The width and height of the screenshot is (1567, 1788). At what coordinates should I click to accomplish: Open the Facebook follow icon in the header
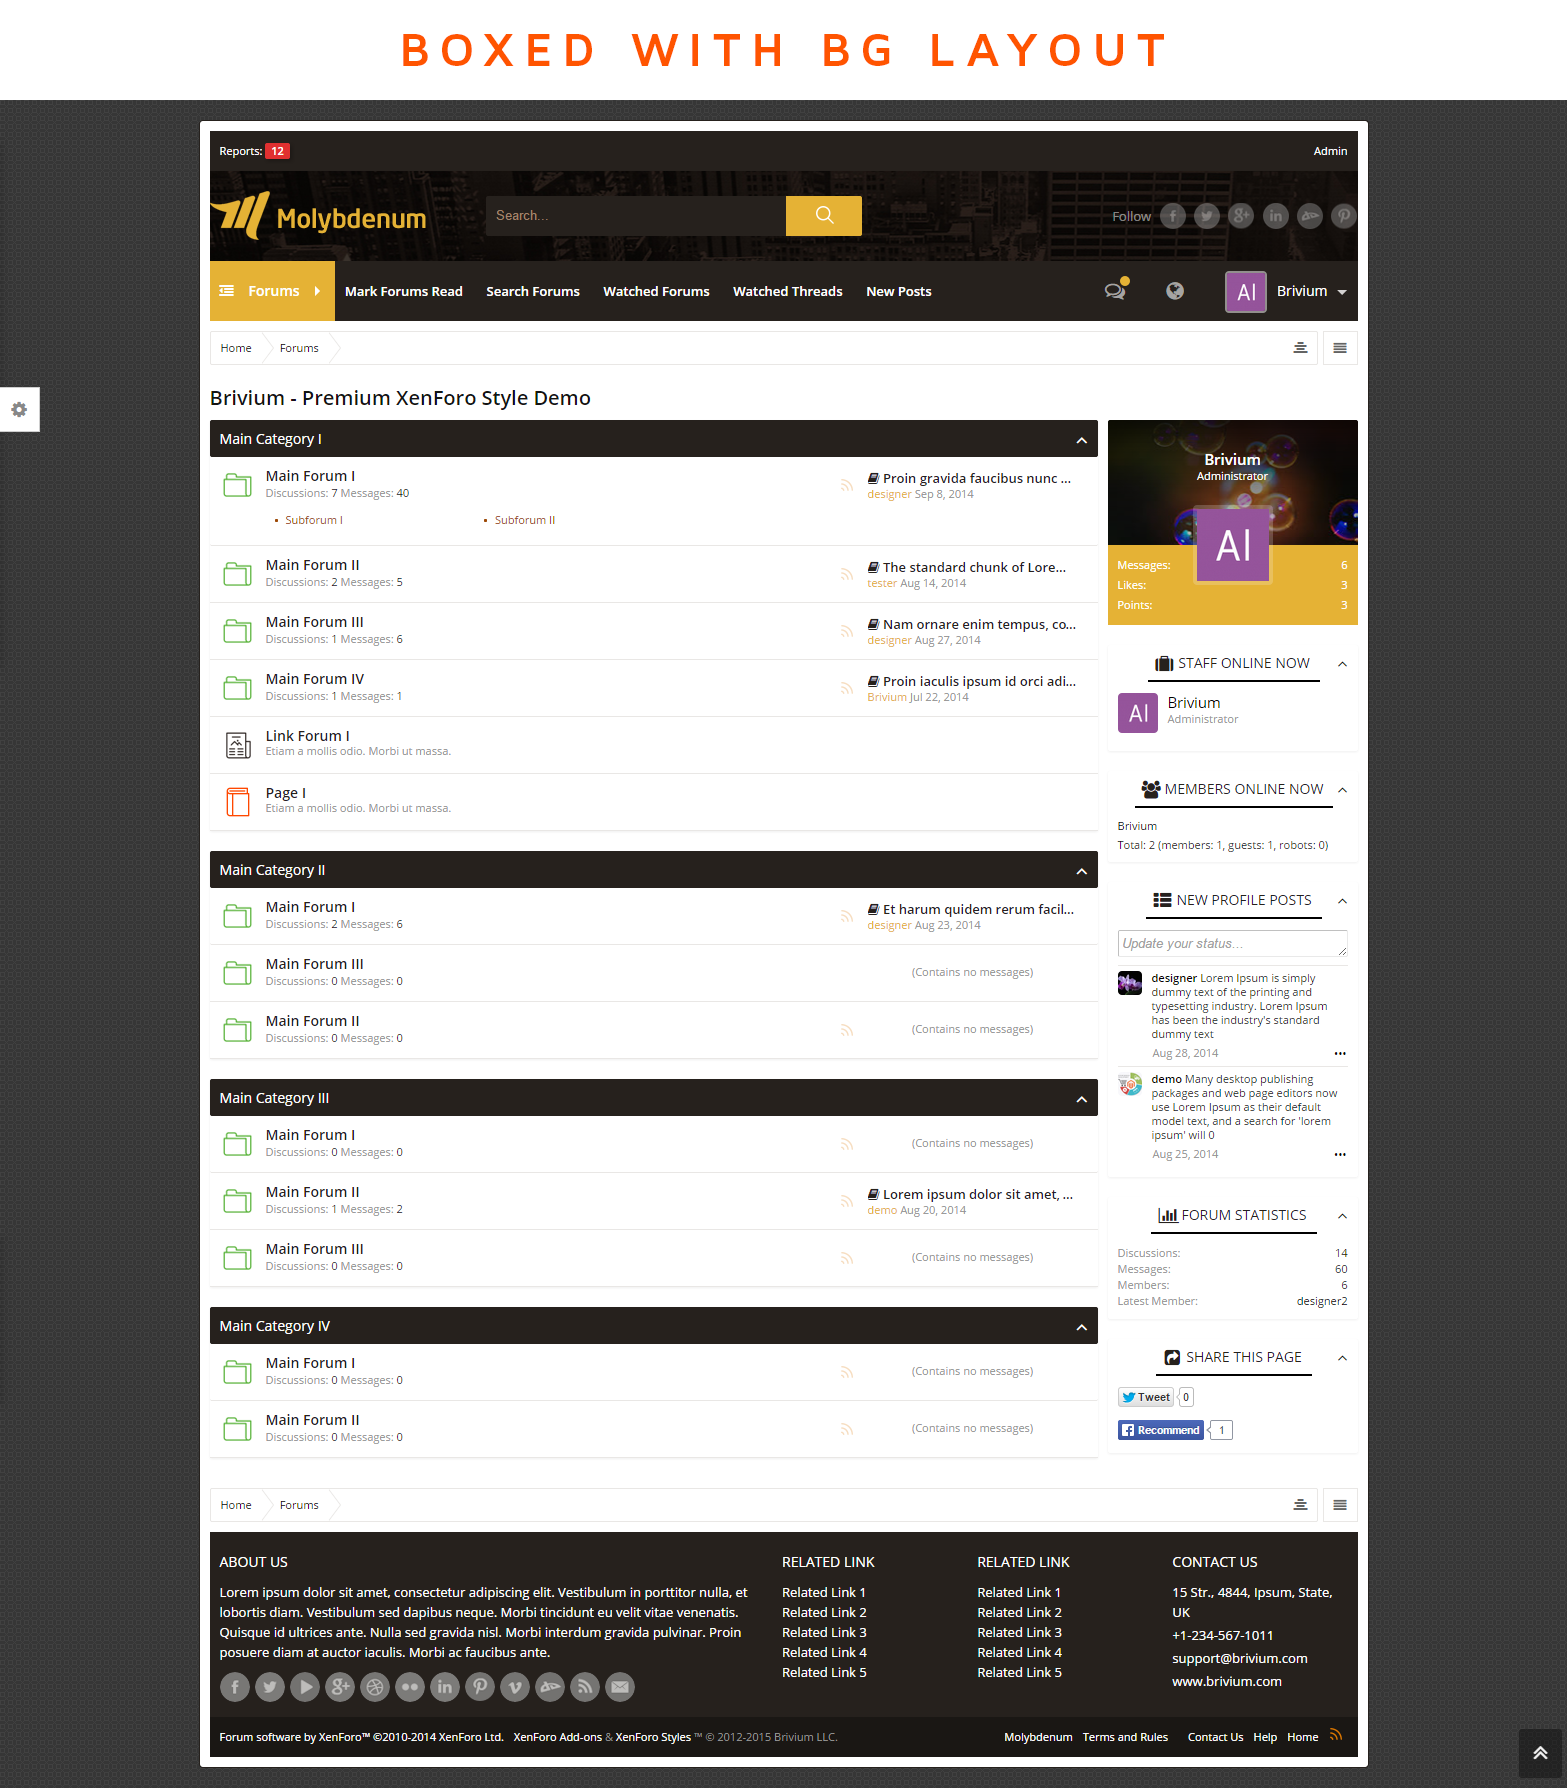click(x=1173, y=216)
